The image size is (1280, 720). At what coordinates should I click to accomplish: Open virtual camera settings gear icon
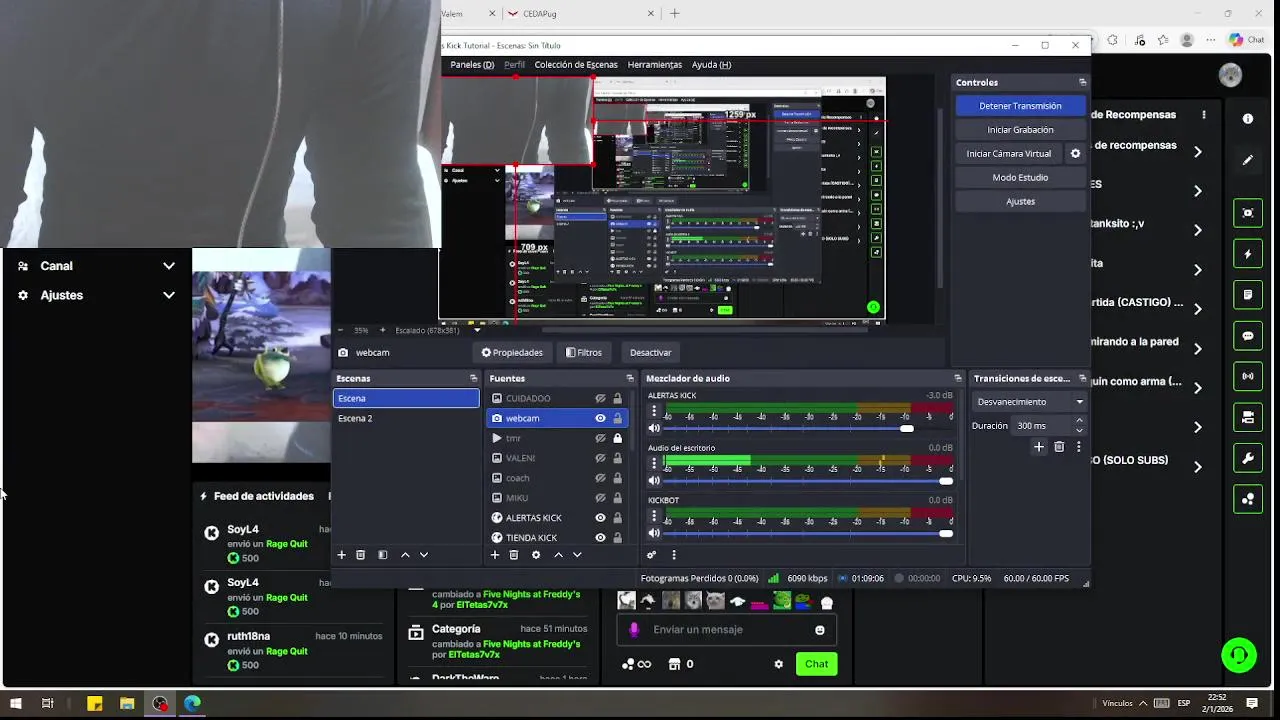tap(1076, 154)
